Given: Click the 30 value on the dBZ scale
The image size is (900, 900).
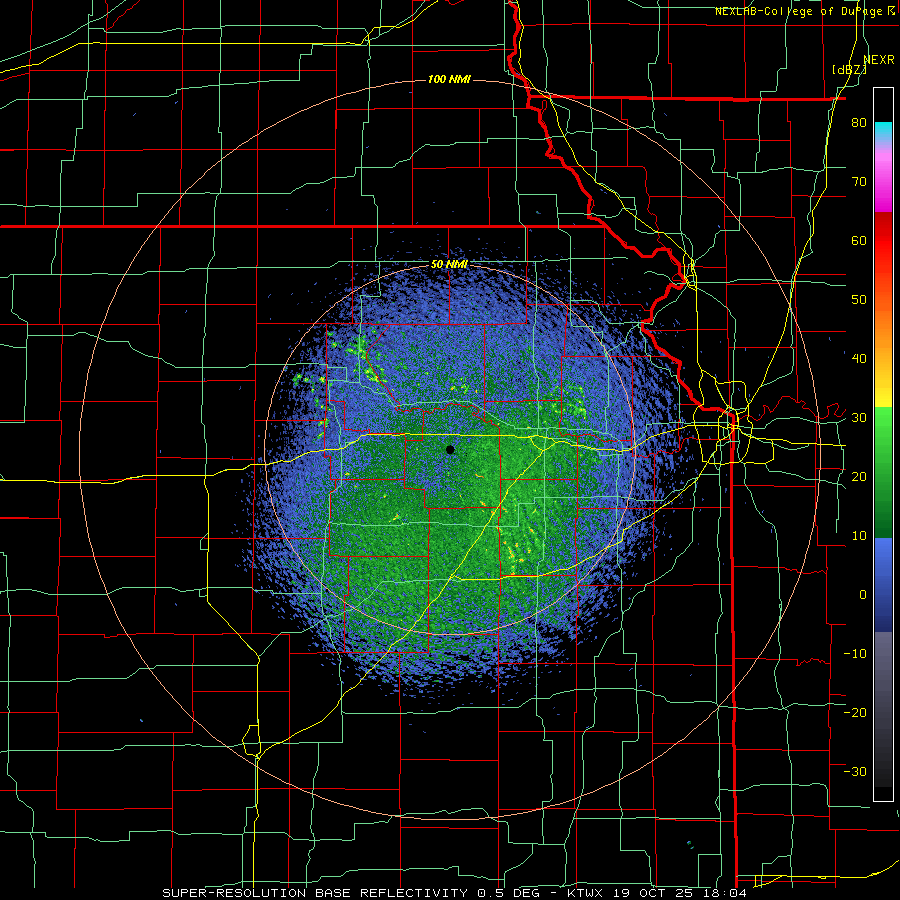Looking at the screenshot, I should click(859, 417).
